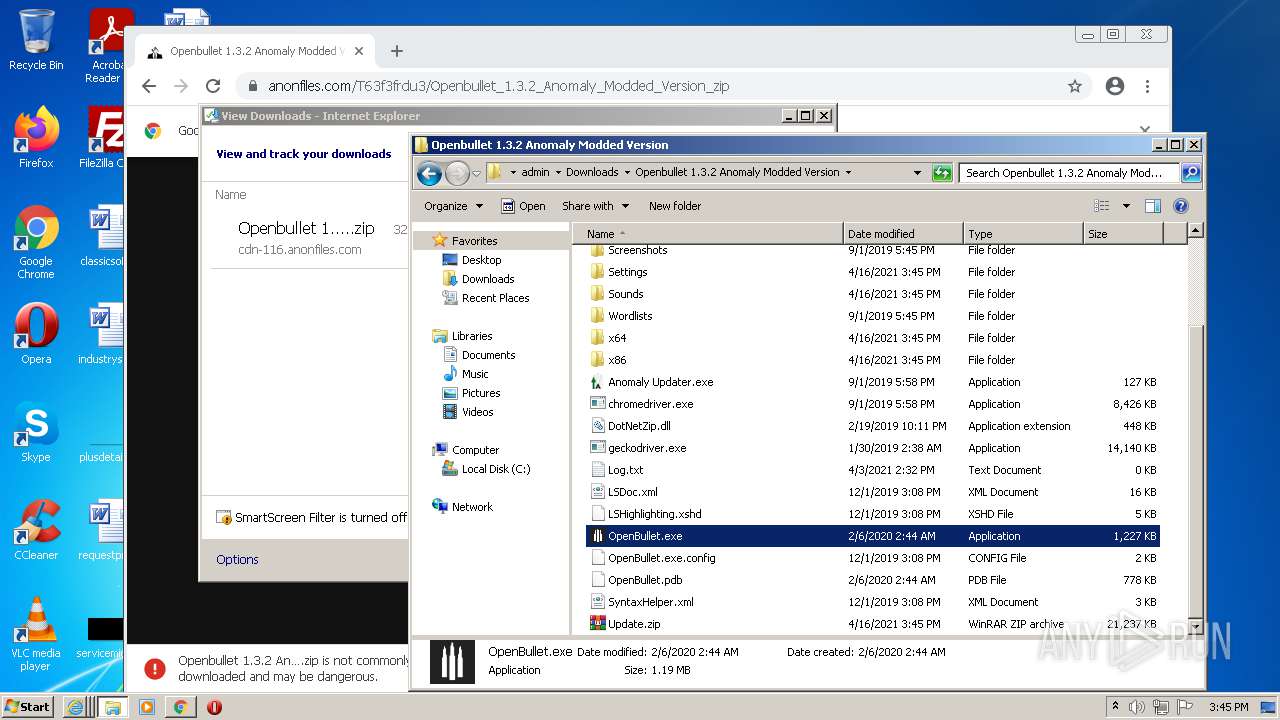
Task: Click New folder in Explorer toolbar
Action: click(675, 206)
